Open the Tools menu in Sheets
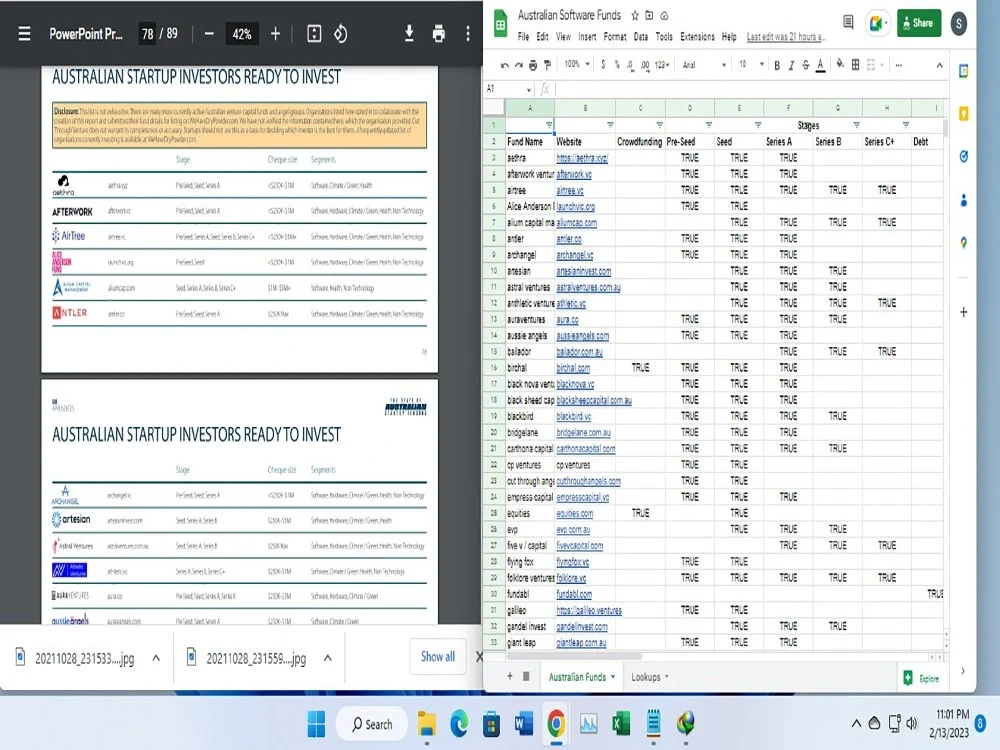 coord(664,37)
